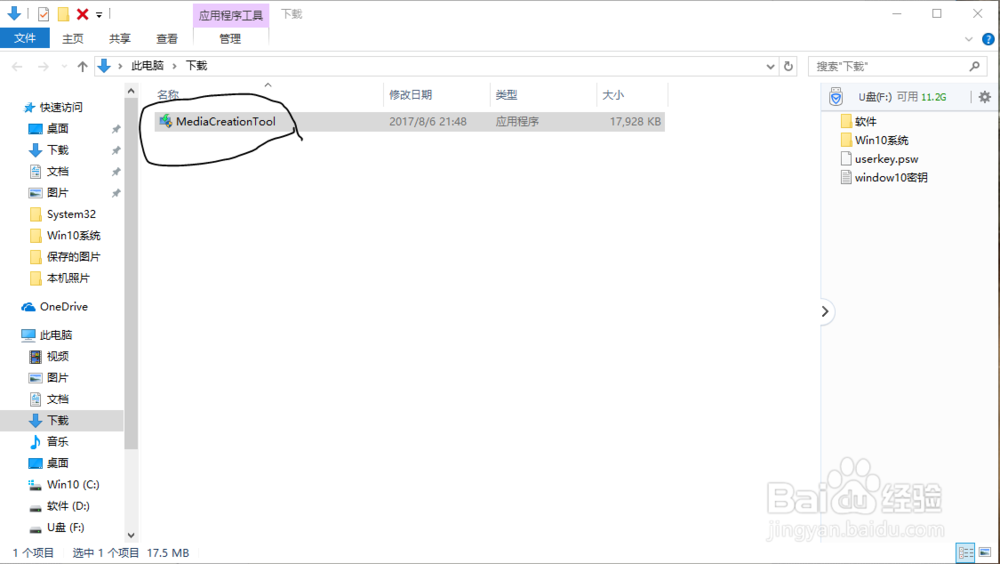The image size is (1000, 564).
Task: Open Win10系统 folder on U盘 panel
Action: click(x=881, y=140)
